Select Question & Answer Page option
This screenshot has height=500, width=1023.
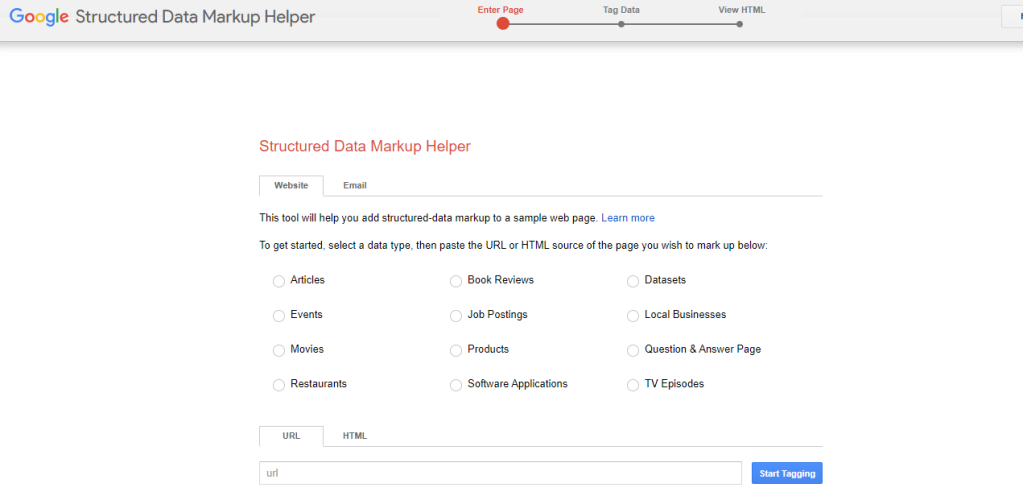pos(633,350)
